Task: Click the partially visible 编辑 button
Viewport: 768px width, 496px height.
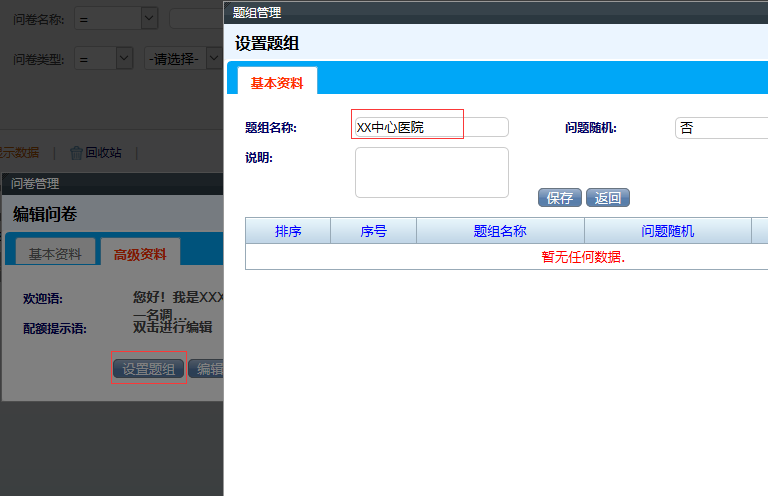Action: [x=208, y=369]
